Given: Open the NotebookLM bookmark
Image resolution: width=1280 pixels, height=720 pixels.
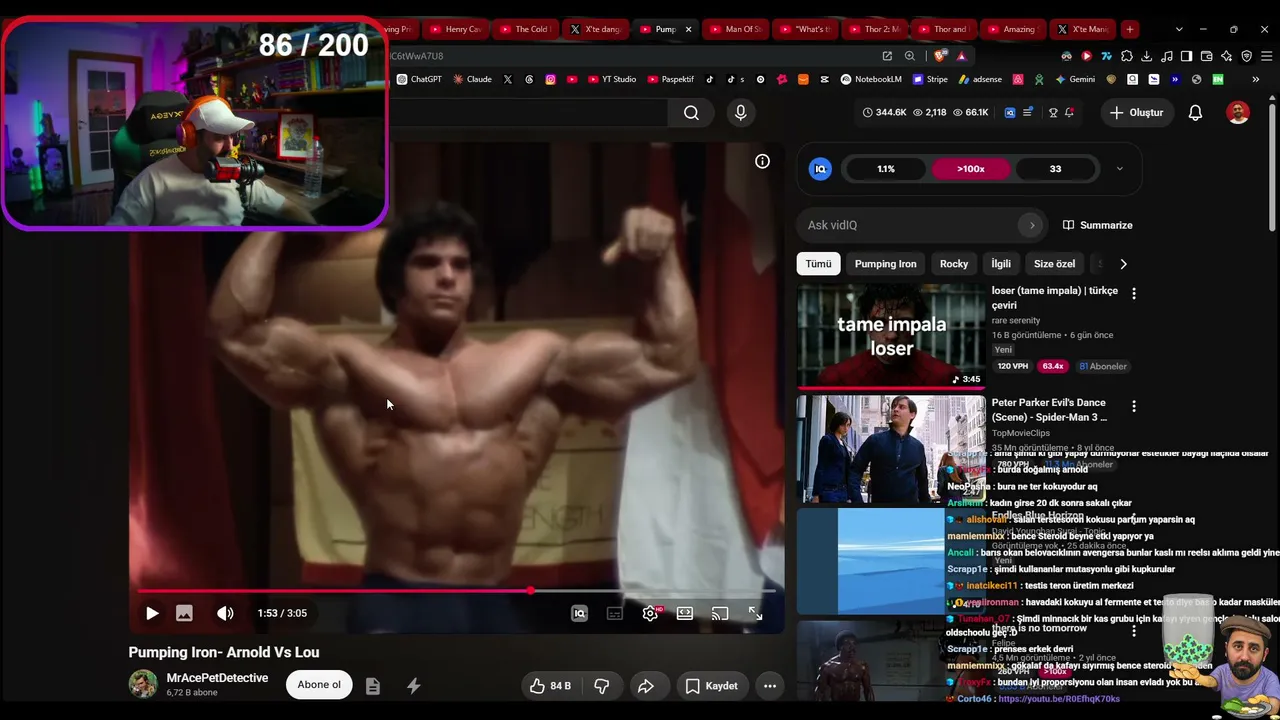Looking at the screenshot, I should (x=871, y=79).
